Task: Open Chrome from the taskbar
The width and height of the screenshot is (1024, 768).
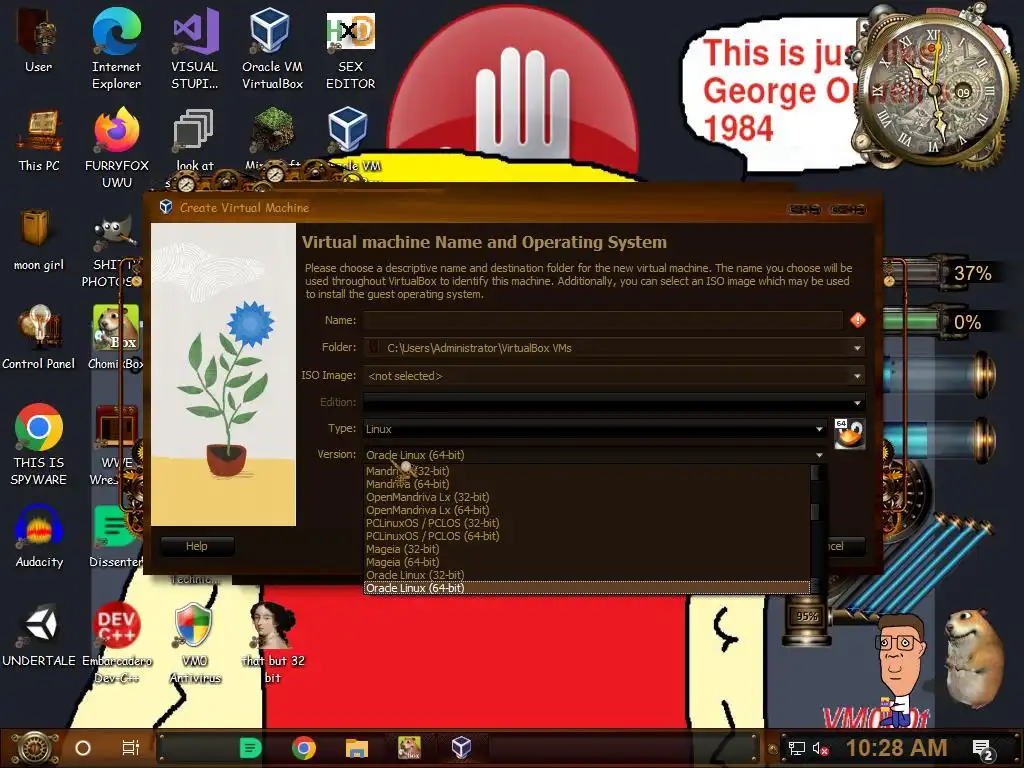Action: click(x=304, y=748)
